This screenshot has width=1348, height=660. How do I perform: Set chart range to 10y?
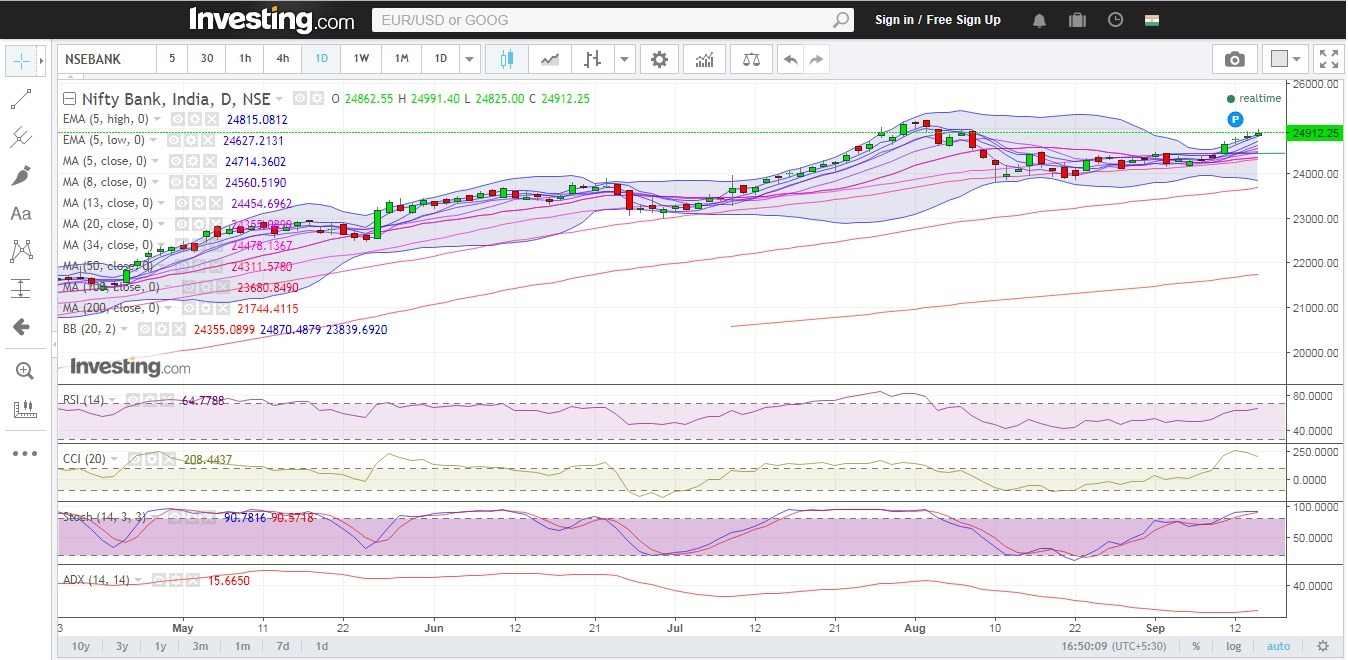(x=80, y=646)
